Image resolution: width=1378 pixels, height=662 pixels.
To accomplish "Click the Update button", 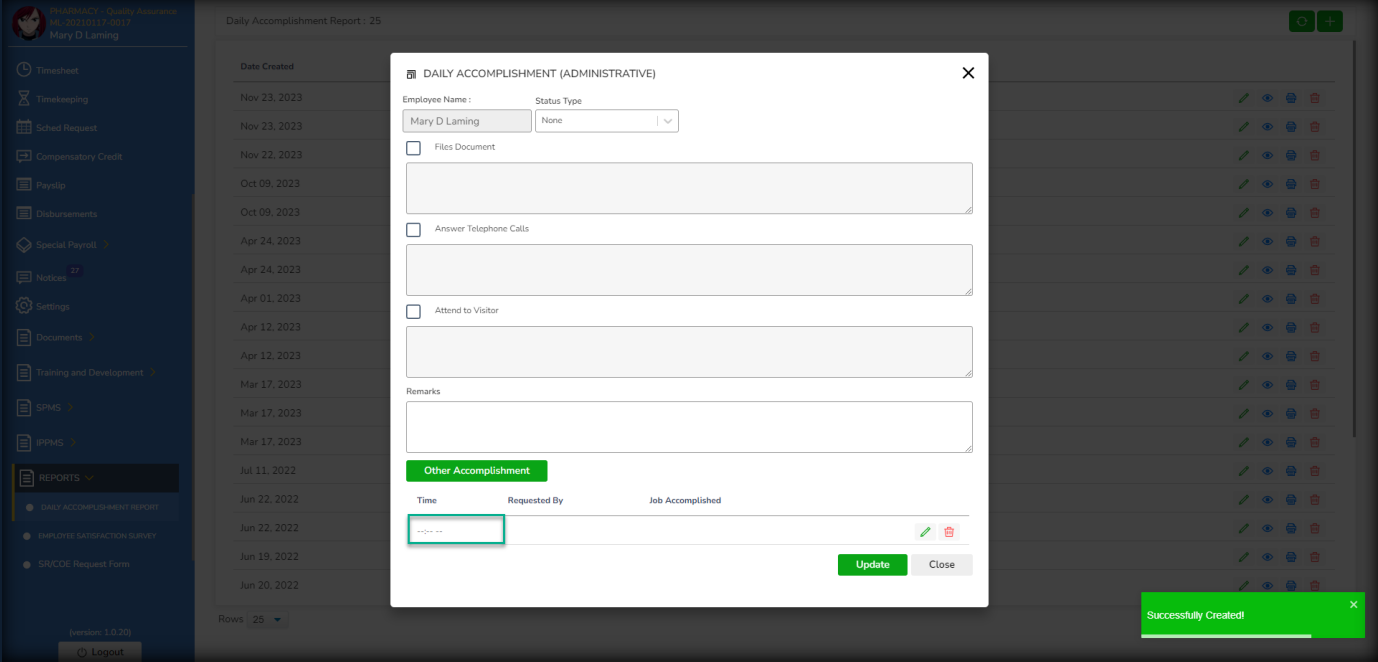I will (872, 565).
